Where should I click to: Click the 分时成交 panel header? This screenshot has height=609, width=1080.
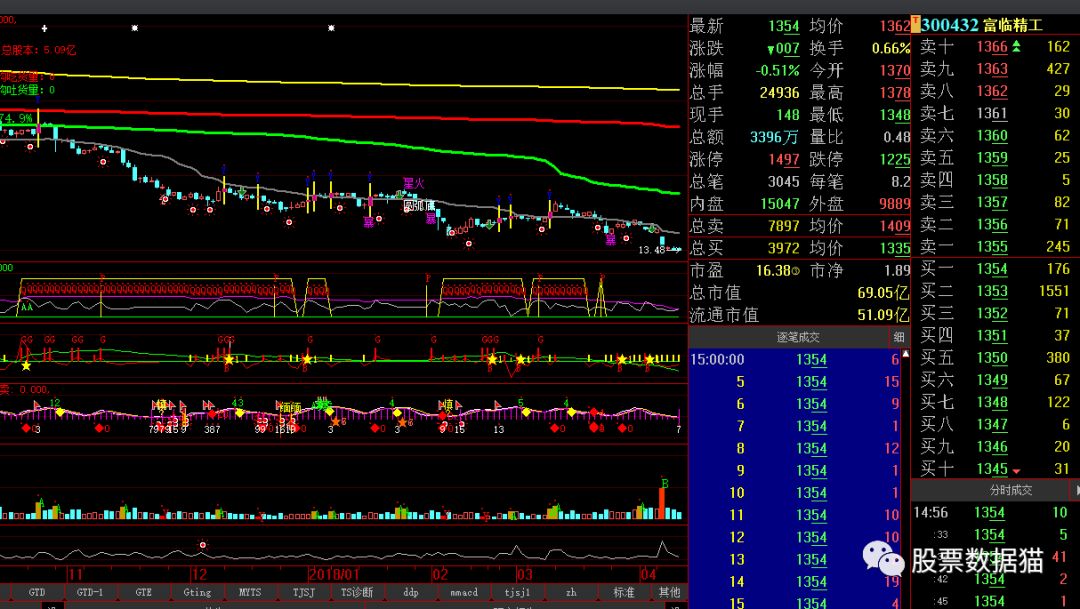click(x=1010, y=490)
